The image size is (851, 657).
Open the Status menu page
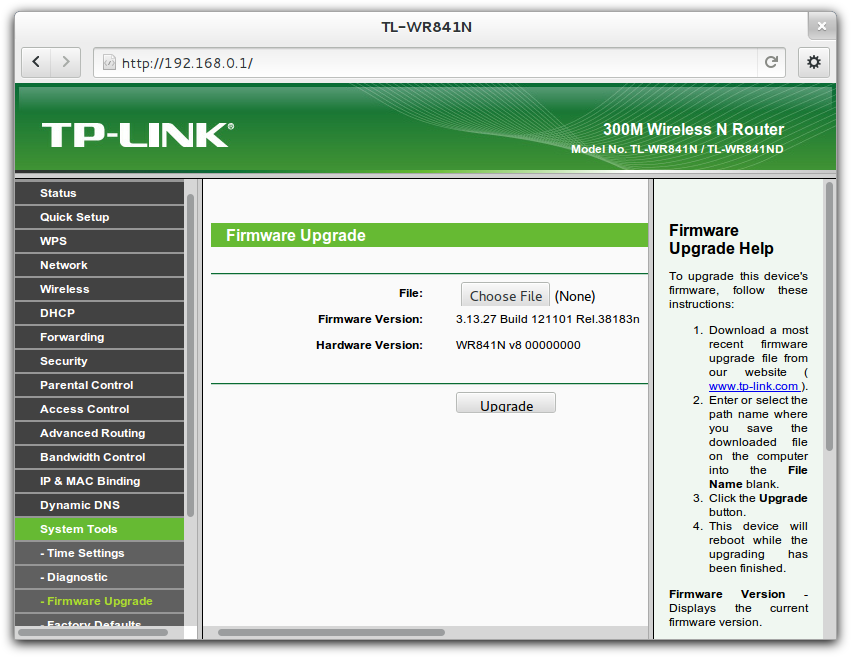tap(99, 193)
